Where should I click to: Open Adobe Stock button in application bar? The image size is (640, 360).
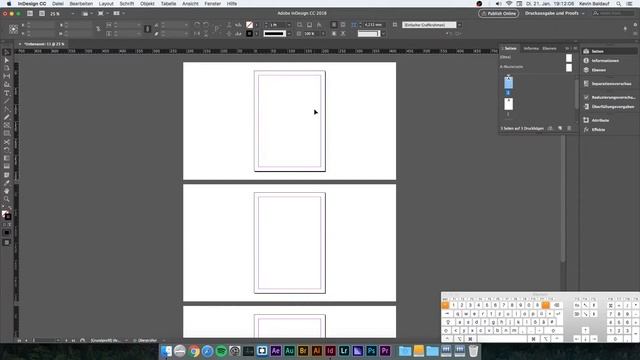tap(42, 13)
